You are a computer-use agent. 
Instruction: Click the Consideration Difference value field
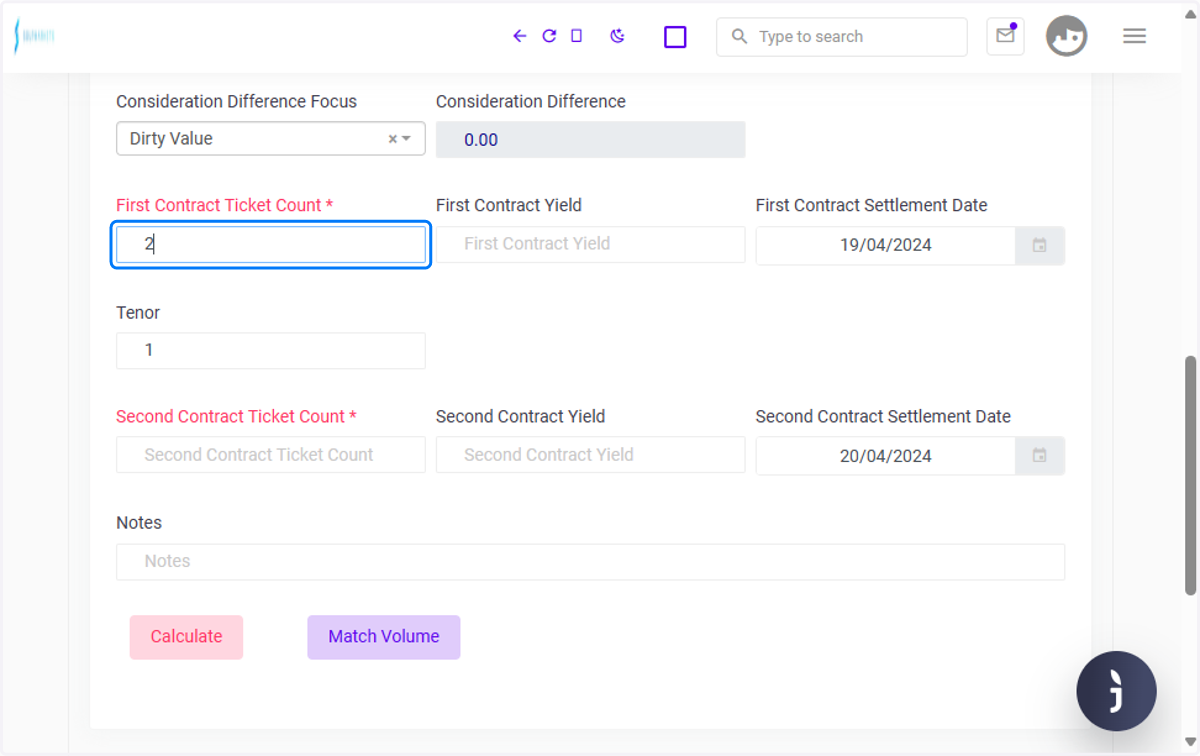pos(590,140)
